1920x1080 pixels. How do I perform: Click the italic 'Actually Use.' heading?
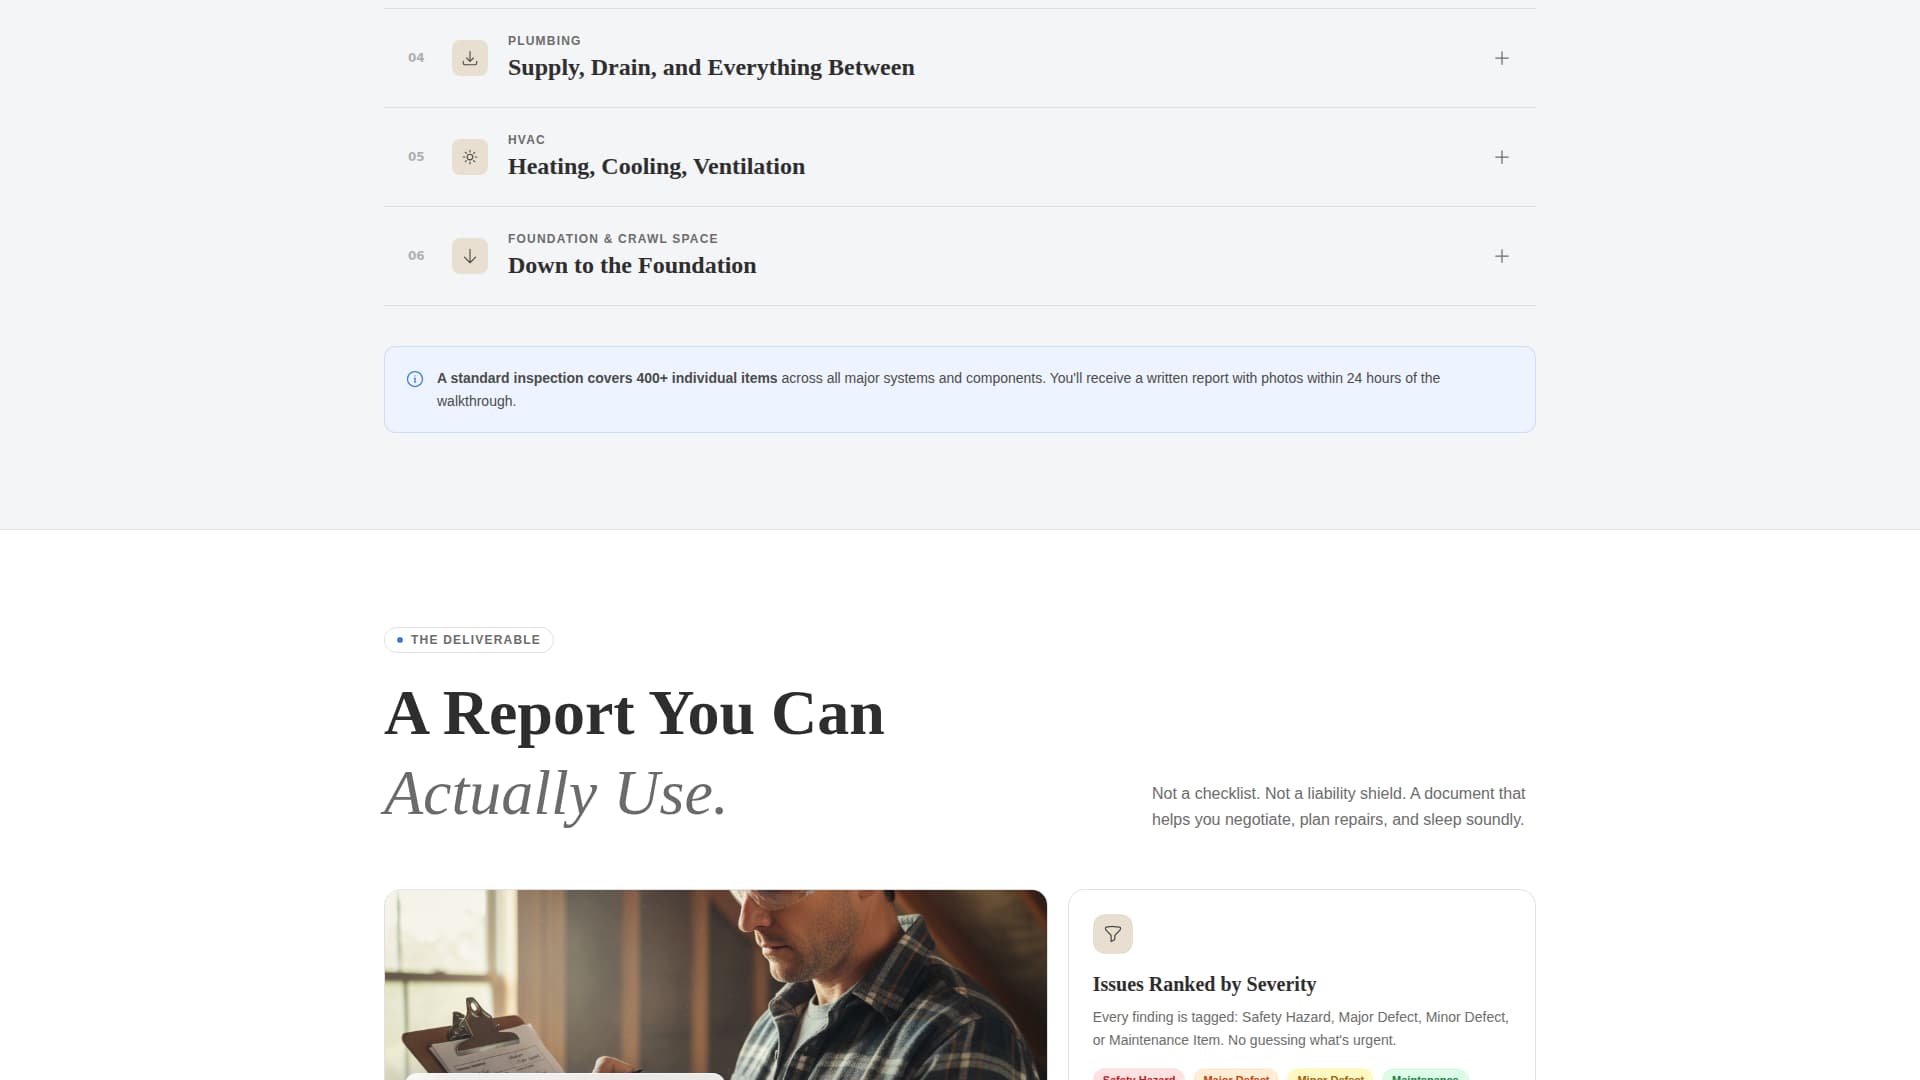[555, 794]
